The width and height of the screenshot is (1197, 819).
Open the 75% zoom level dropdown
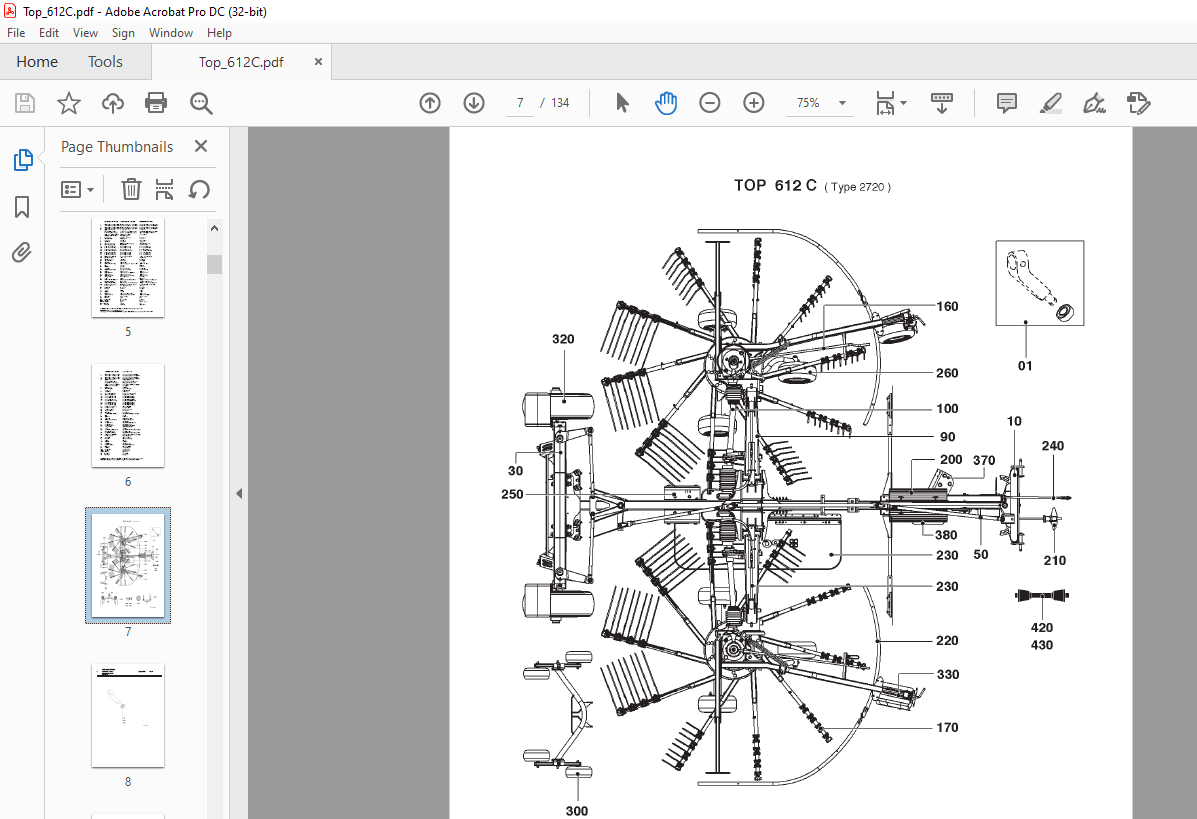point(843,103)
